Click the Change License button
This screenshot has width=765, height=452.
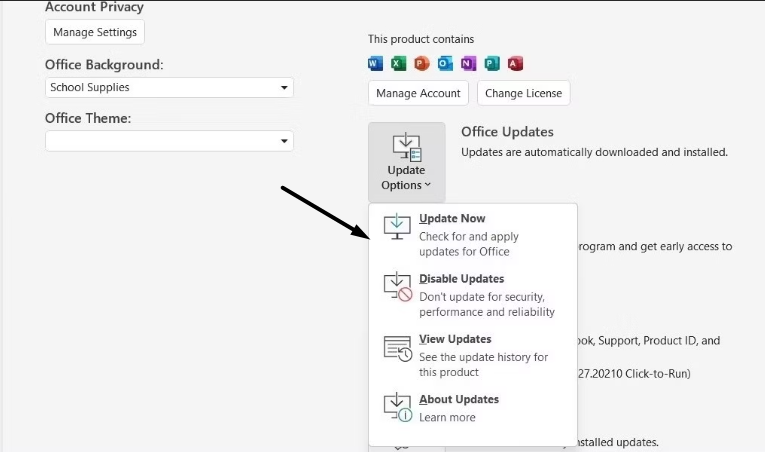(523, 93)
